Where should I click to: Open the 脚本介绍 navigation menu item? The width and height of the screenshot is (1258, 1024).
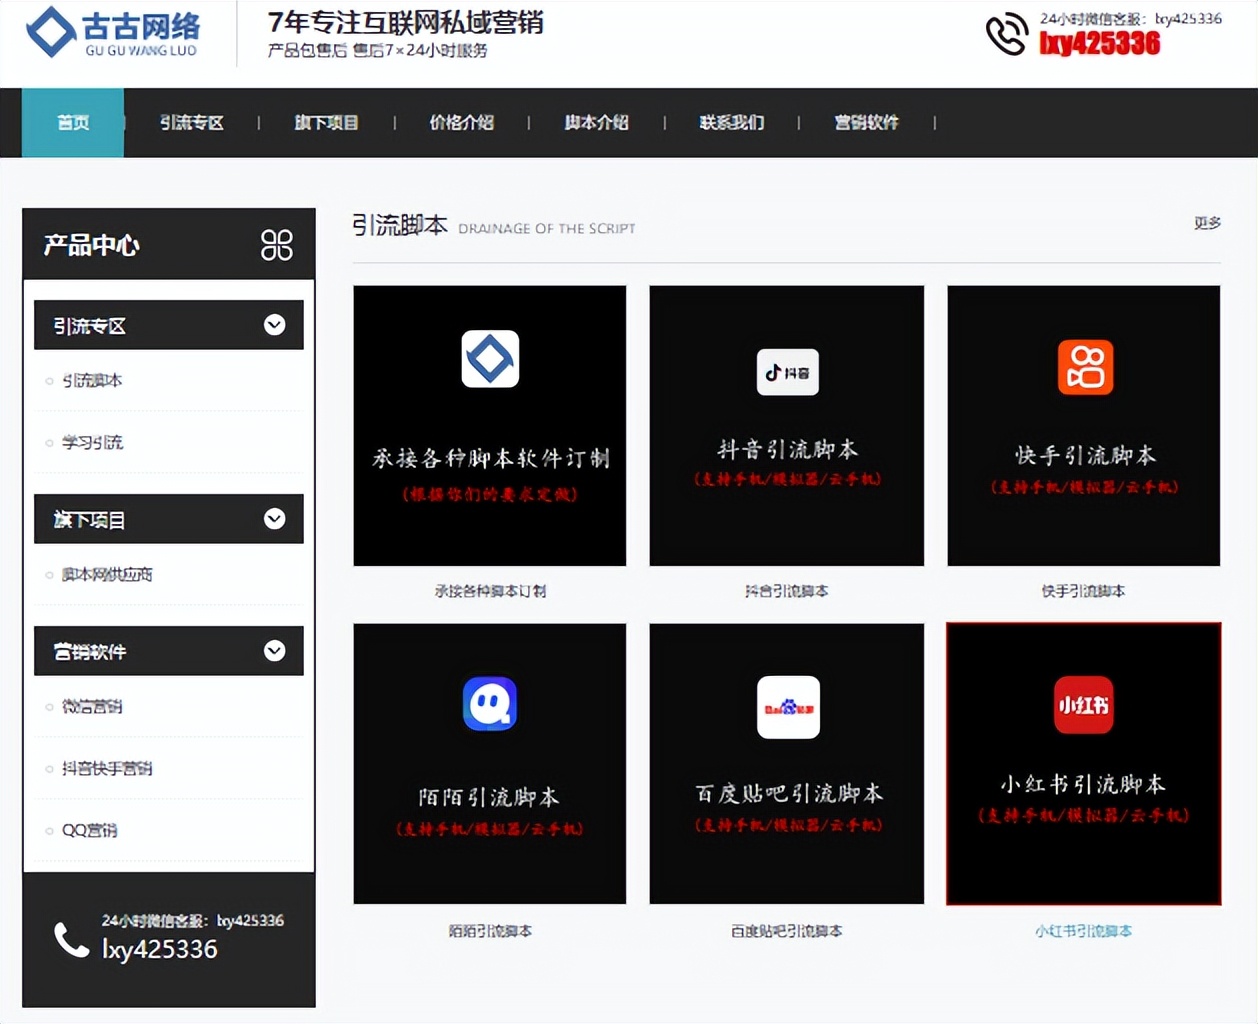[596, 122]
